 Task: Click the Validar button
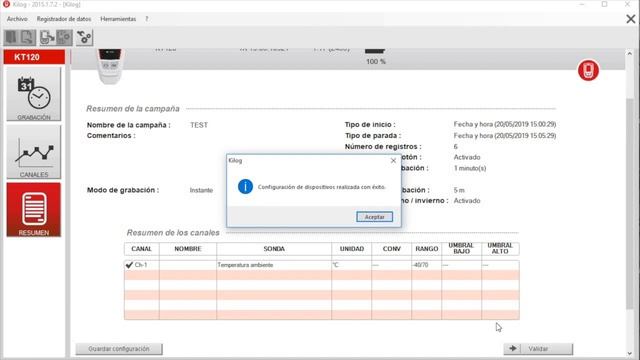point(538,349)
